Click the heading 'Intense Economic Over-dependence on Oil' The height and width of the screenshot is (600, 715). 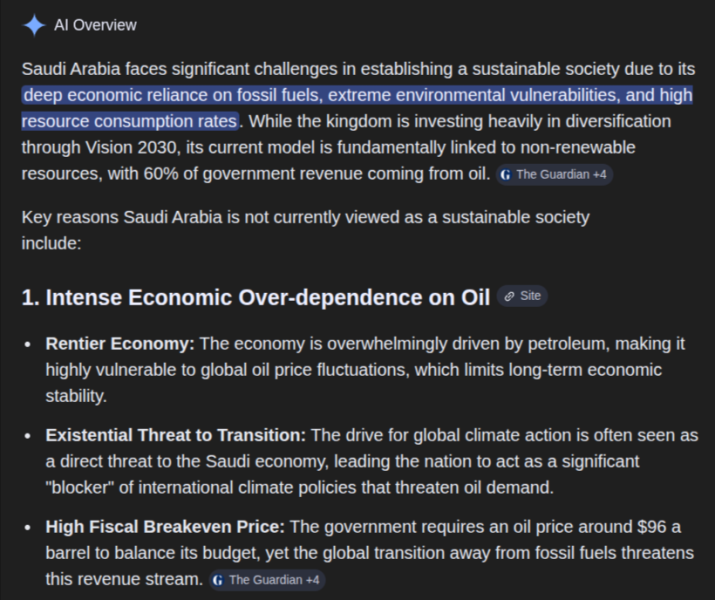coord(268,297)
